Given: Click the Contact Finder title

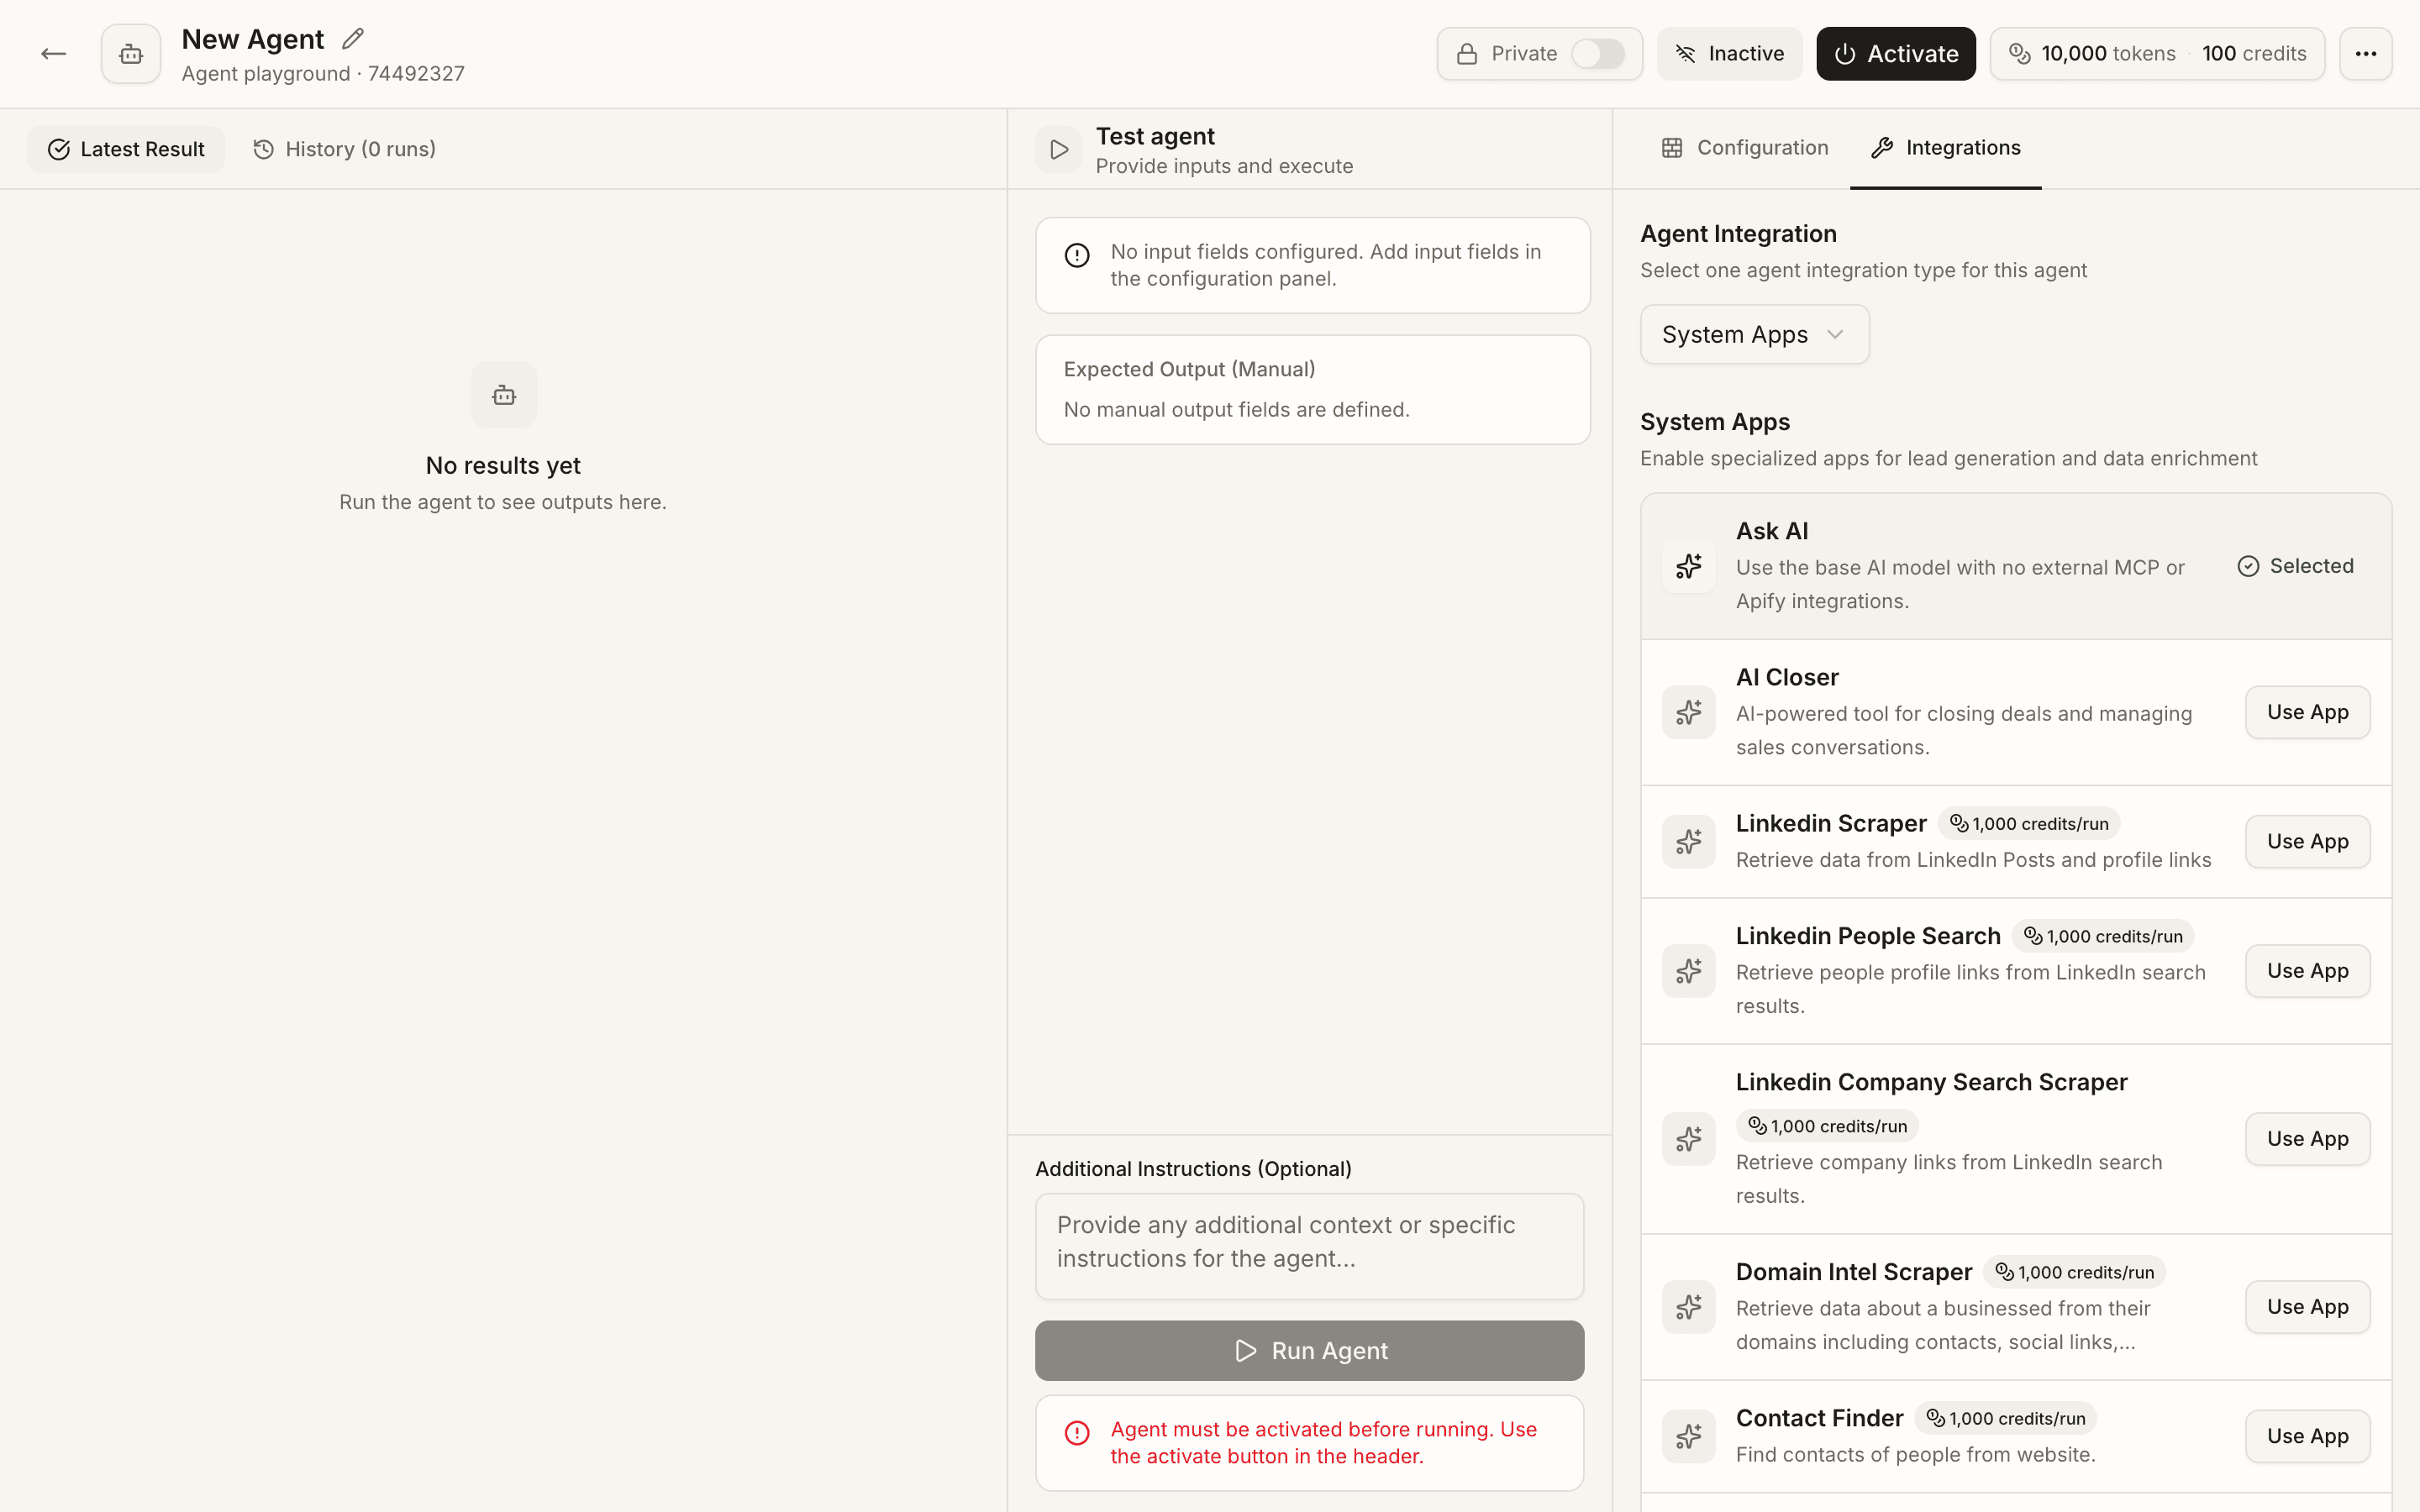Looking at the screenshot, I should pos(1819,1418).
